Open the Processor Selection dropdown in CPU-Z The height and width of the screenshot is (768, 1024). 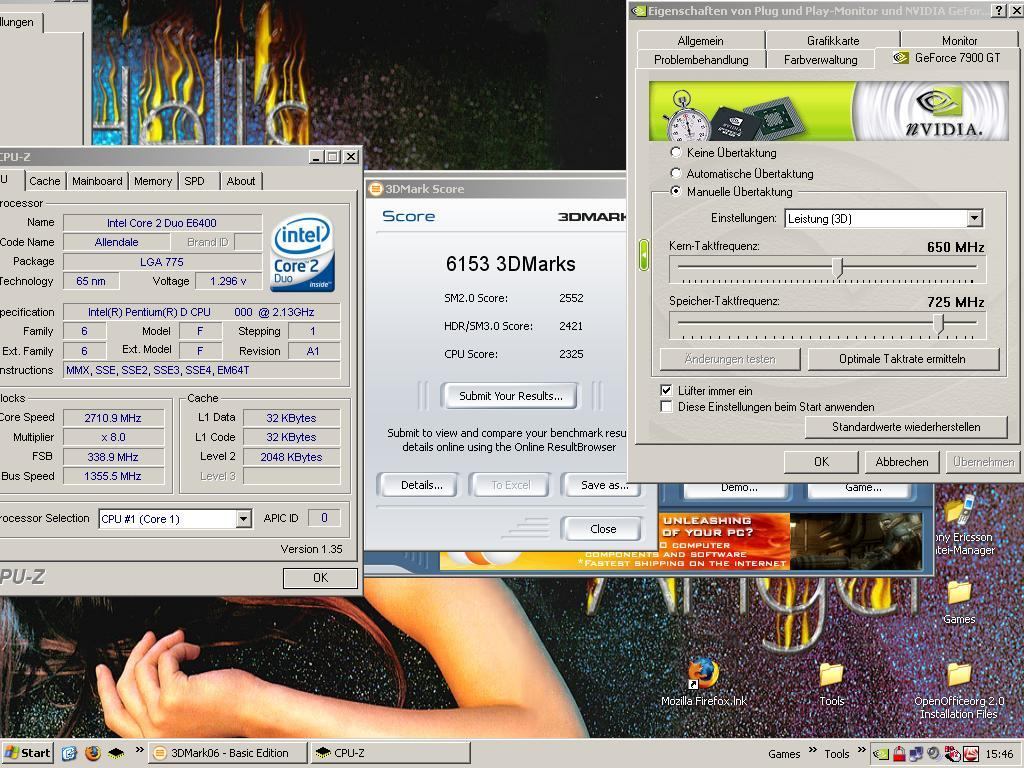coord(244,519)
